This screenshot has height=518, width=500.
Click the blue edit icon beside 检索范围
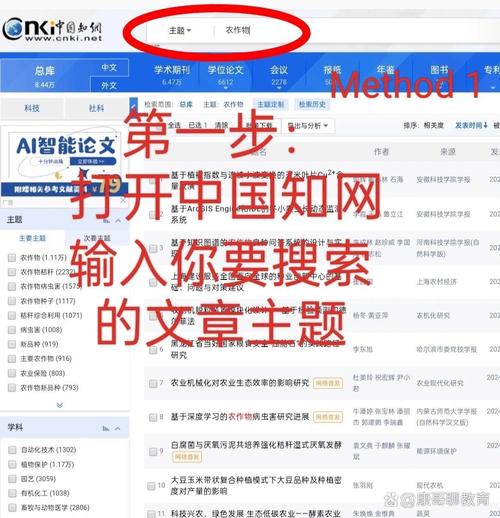(x=134, y=105)
